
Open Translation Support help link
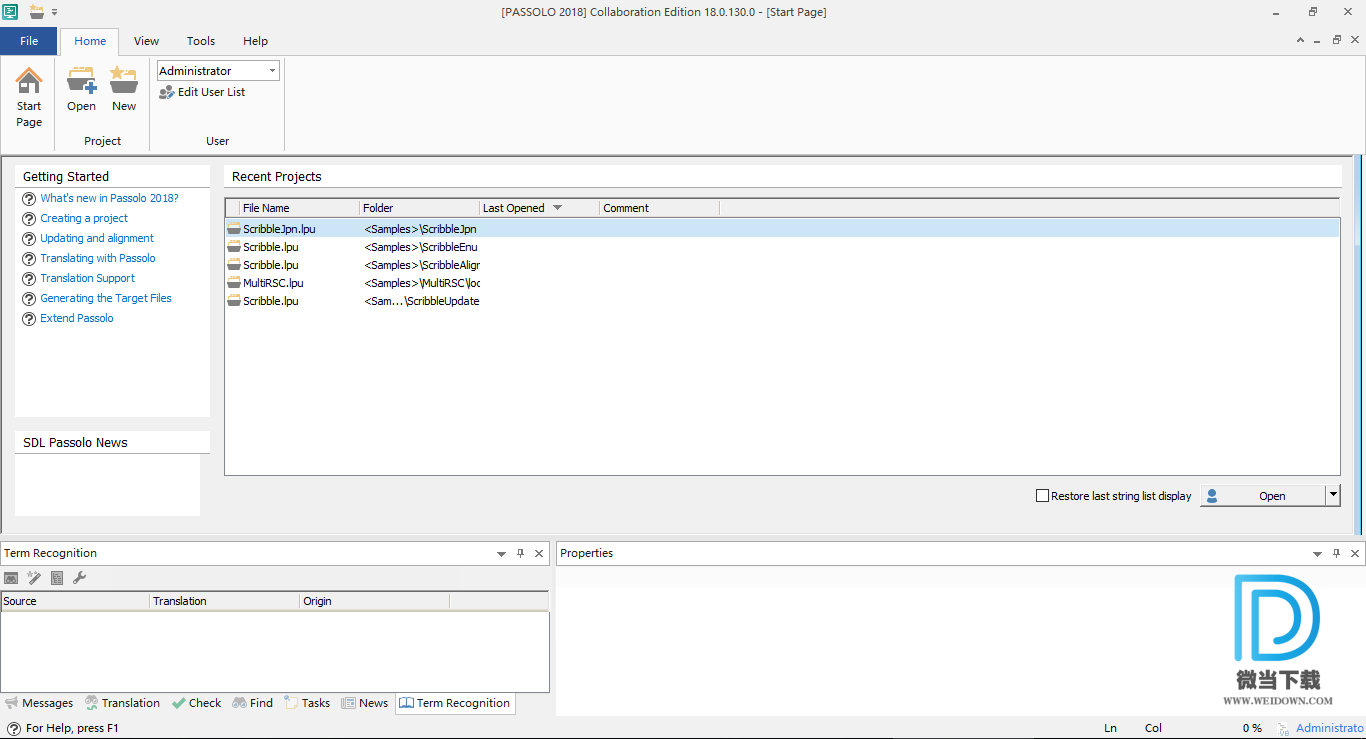pos(88,278)
